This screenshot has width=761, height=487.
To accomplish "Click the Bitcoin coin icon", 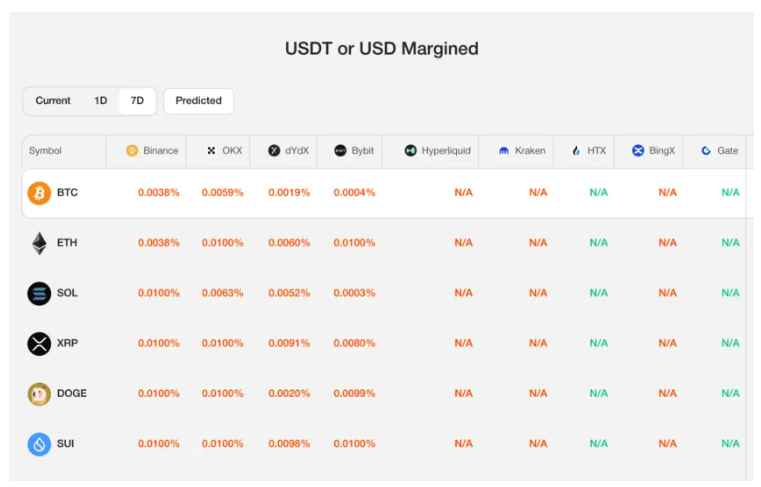I will pyautogui.click(x=39, y=193).
